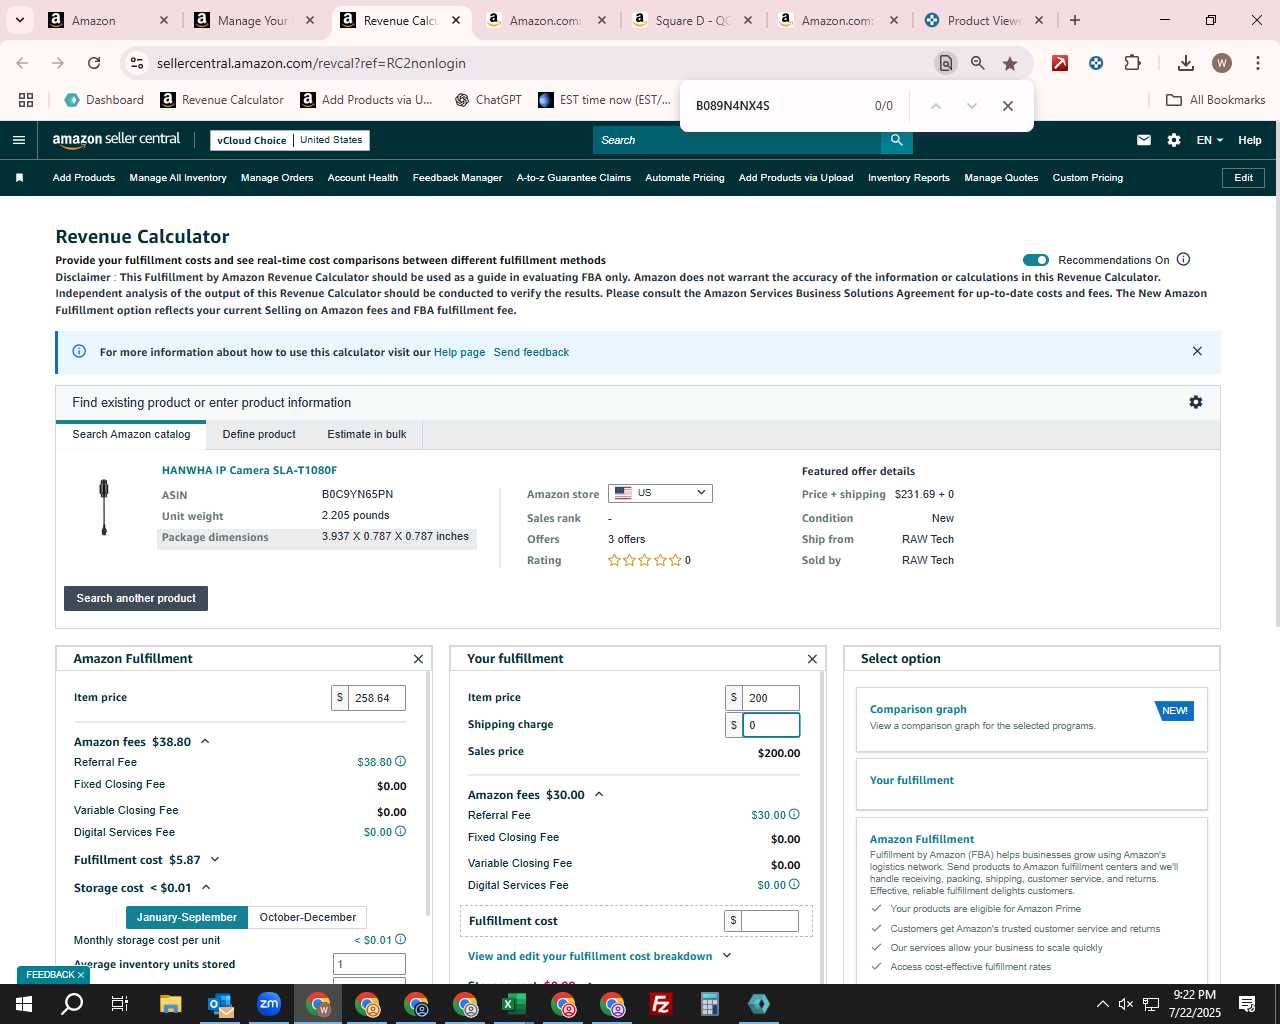Viewport: 1280px width, 1024px height.
Task: Click Search another product button
Action: (x=136, y=598)
